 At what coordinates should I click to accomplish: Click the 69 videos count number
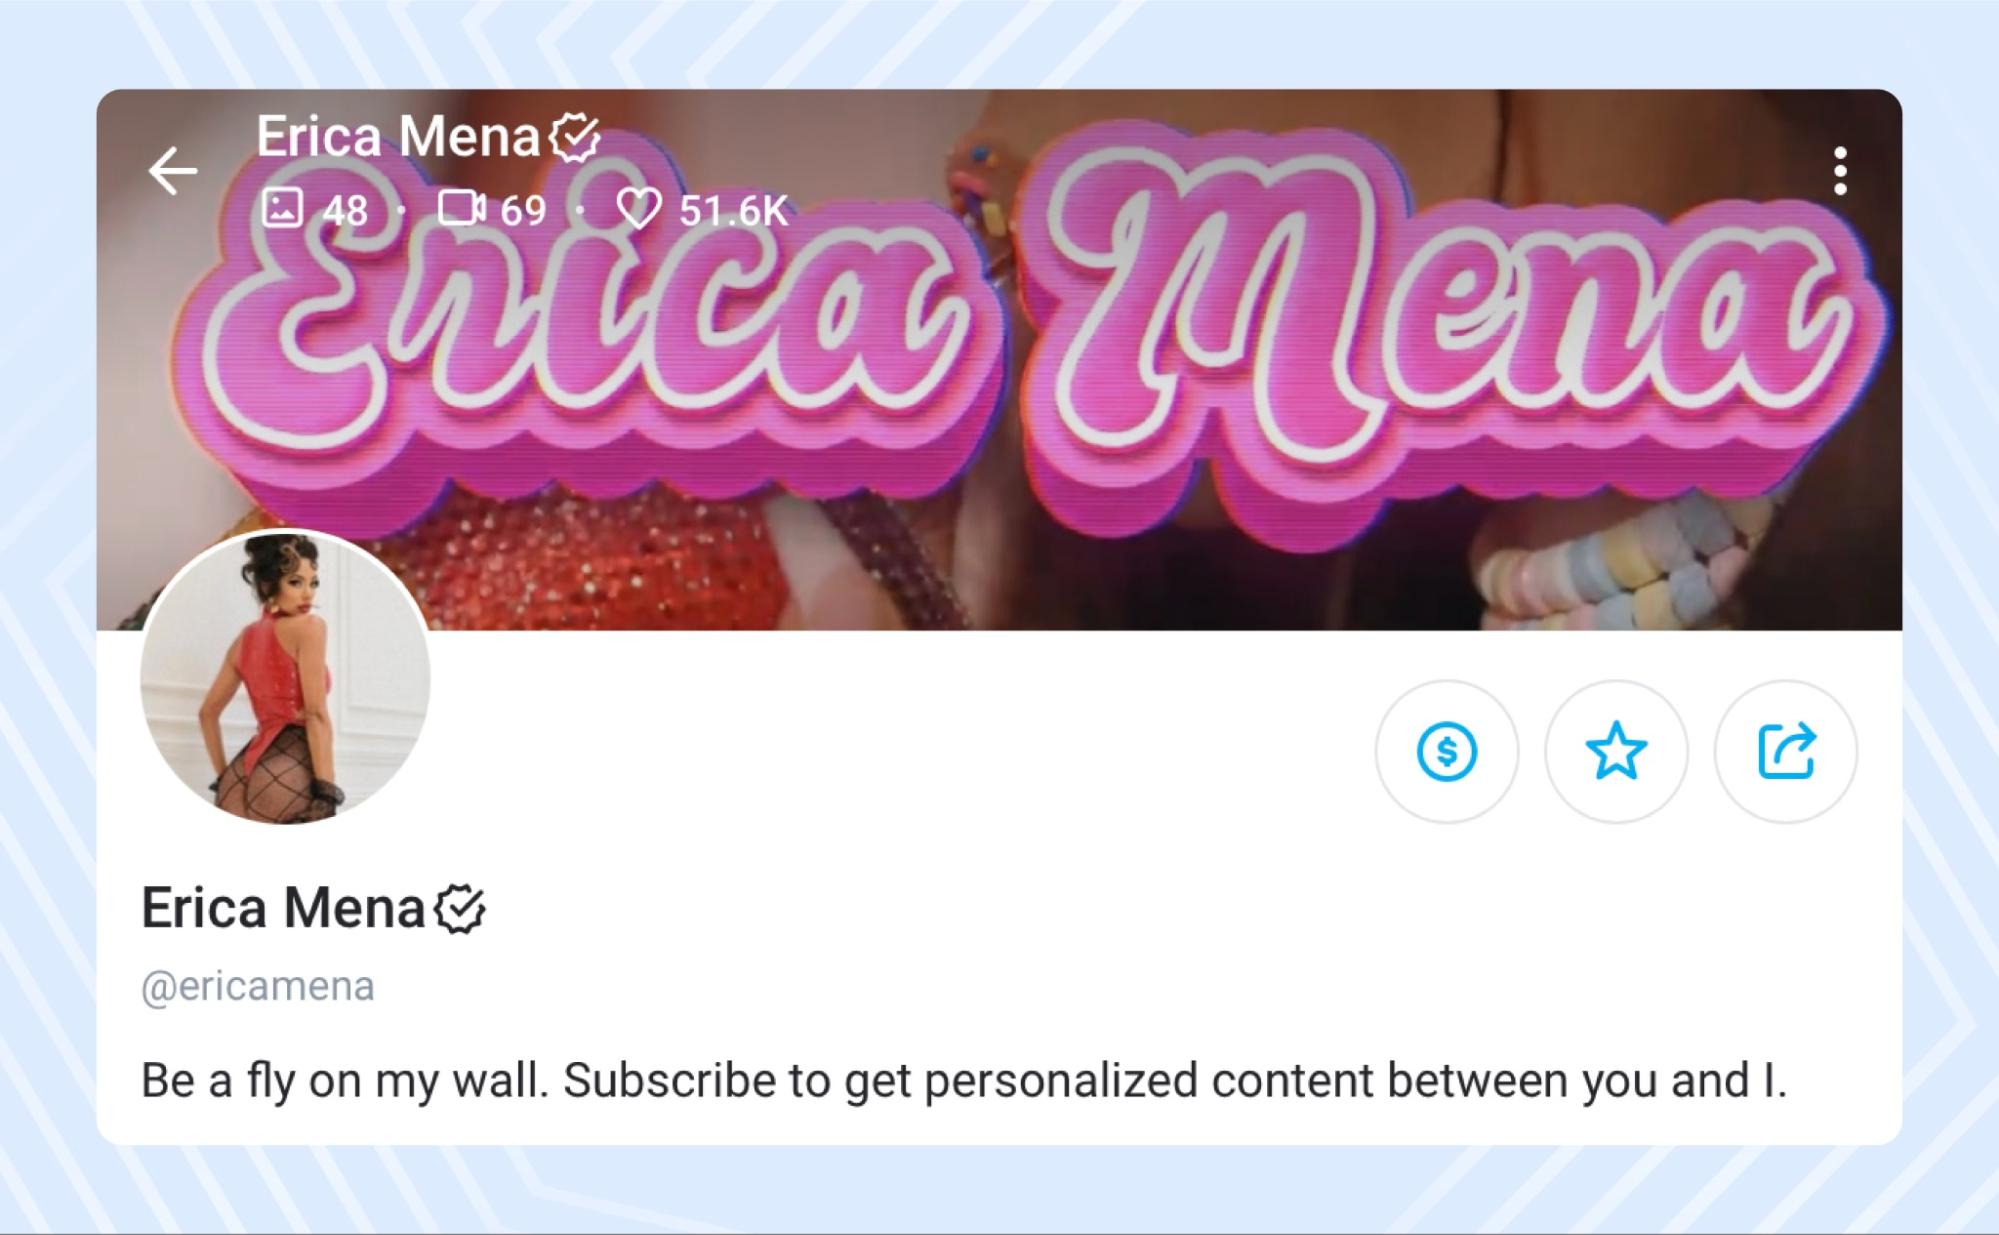[523, 210]
